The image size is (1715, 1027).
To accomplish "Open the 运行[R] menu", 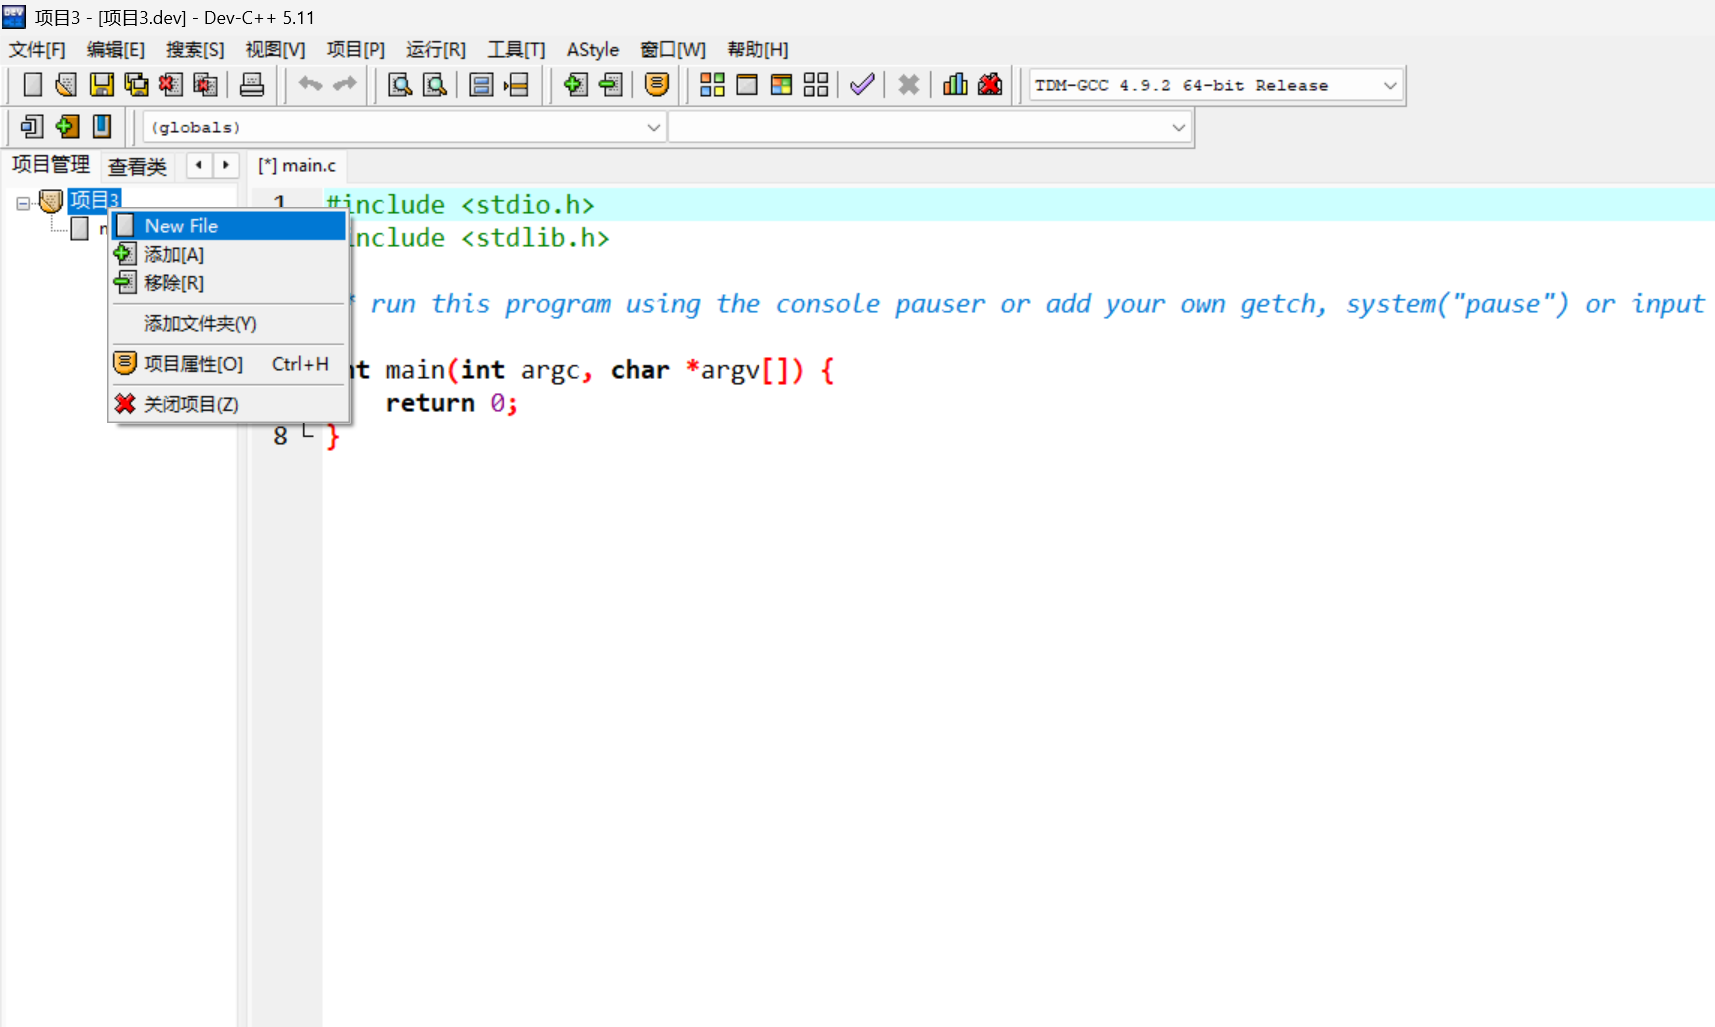I will click(436, 50).
